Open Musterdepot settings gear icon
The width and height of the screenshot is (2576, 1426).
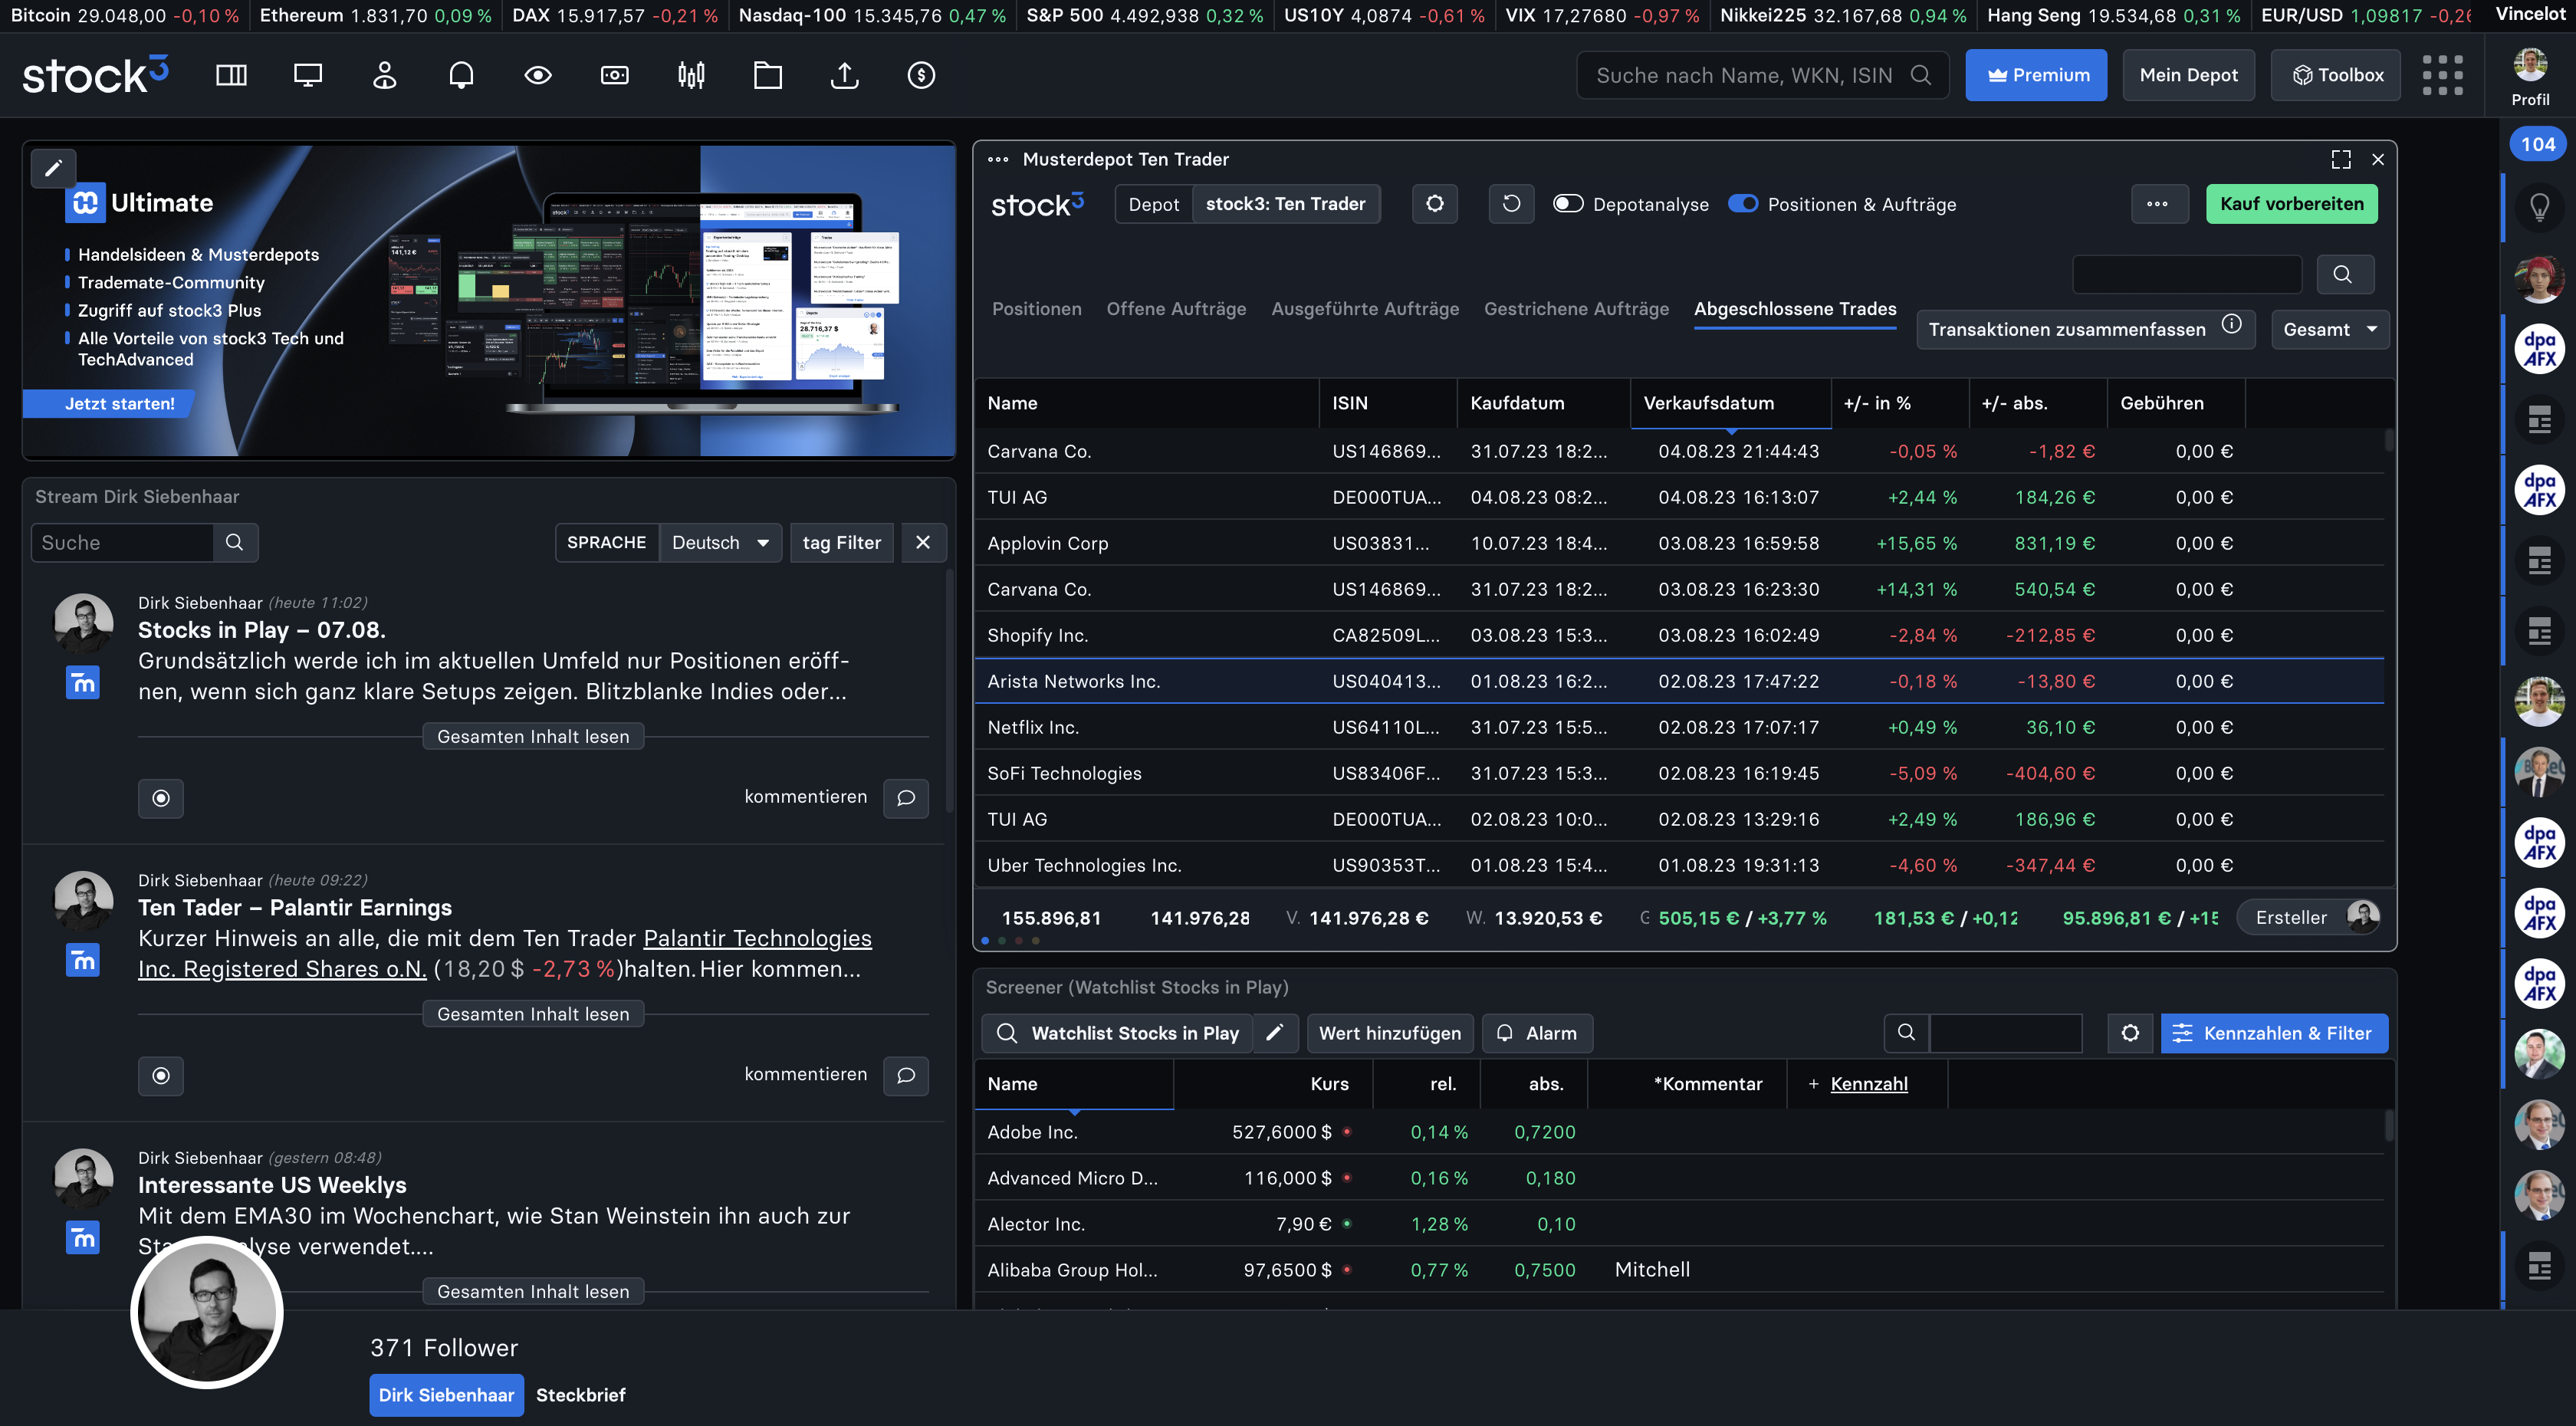[x=1435, y=204]
